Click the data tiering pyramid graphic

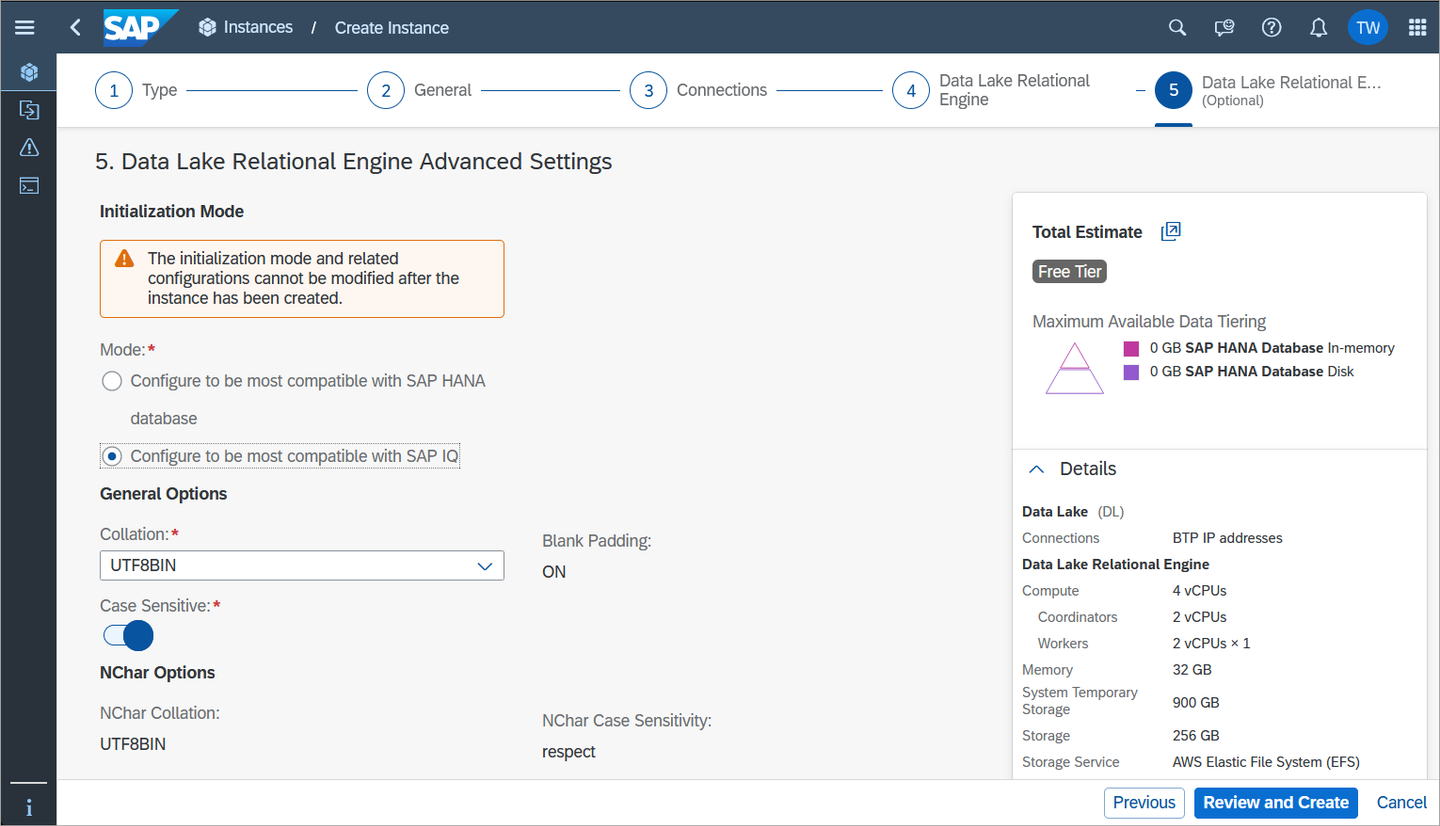(1075, 368)
